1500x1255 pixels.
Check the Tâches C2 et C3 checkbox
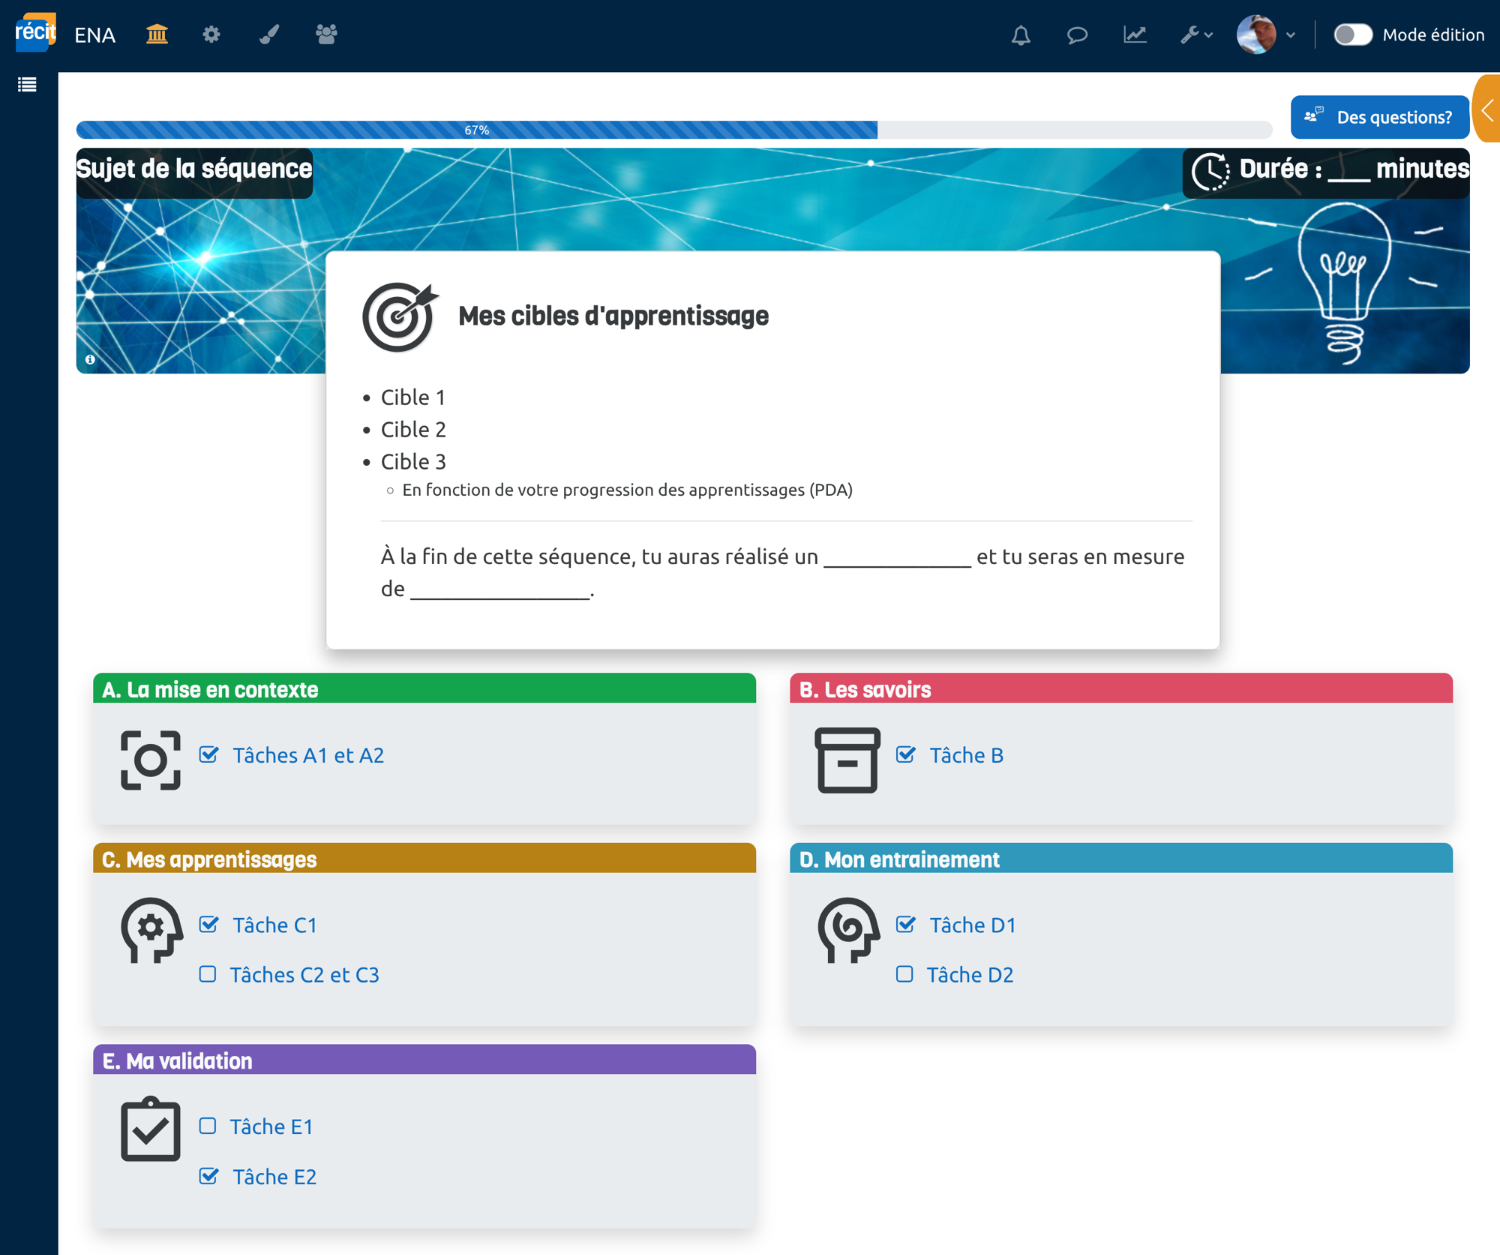point(208,974)
